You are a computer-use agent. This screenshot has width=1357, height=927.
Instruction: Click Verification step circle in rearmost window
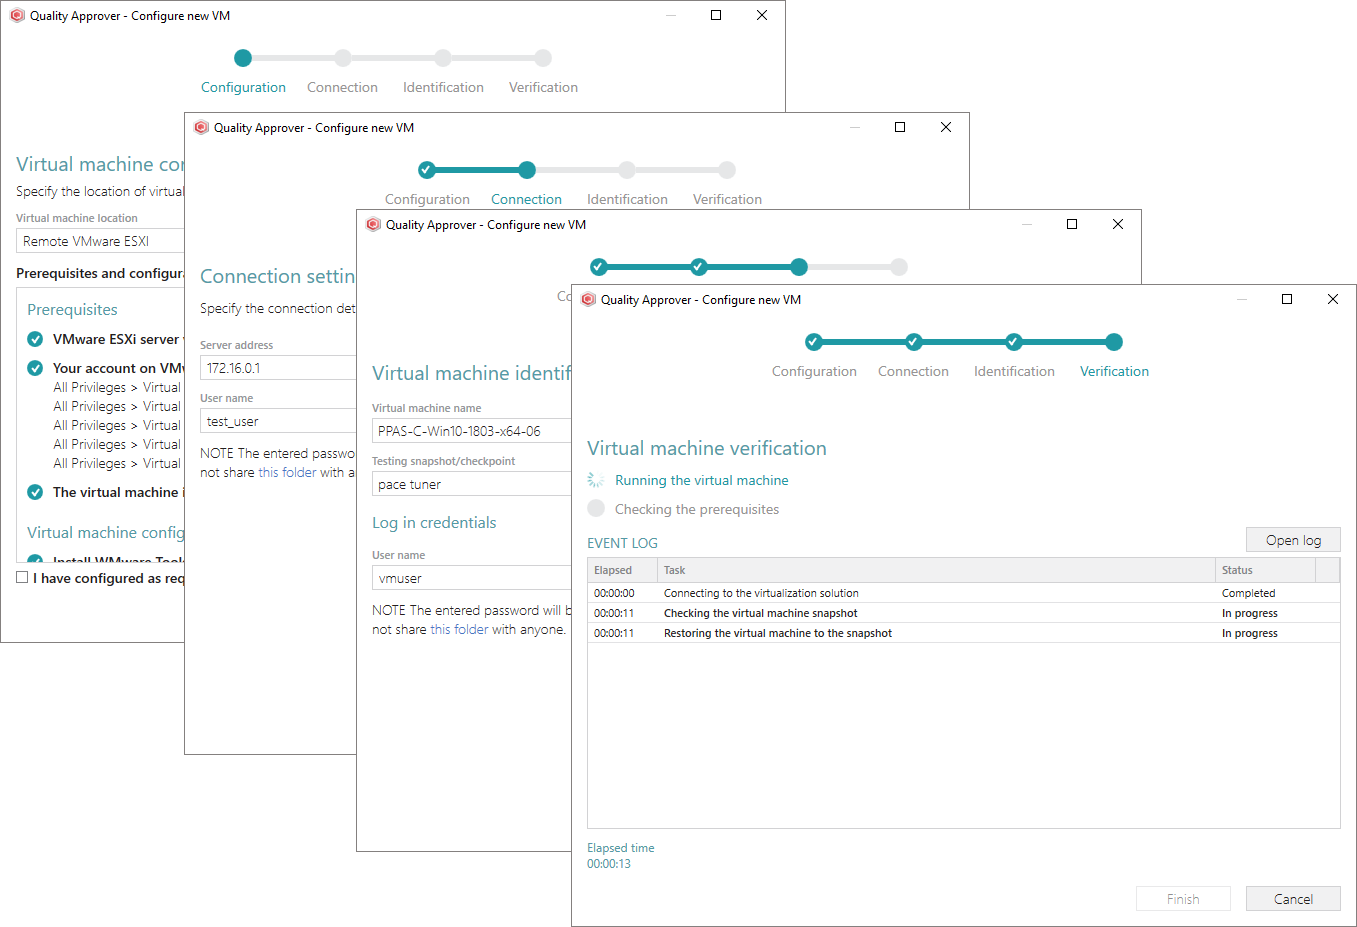coord(543,58)
